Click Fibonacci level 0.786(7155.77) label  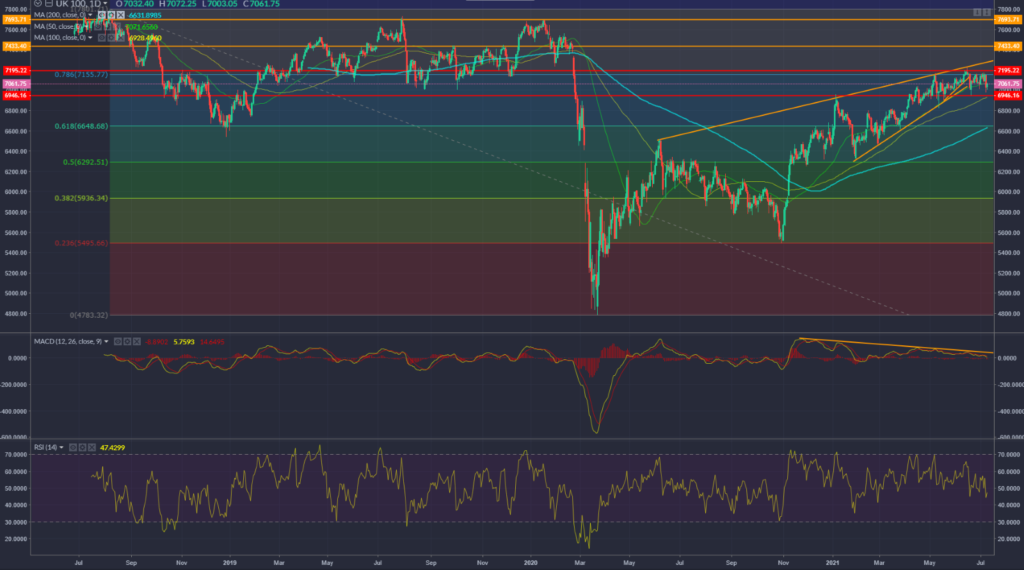click(81, 74)
